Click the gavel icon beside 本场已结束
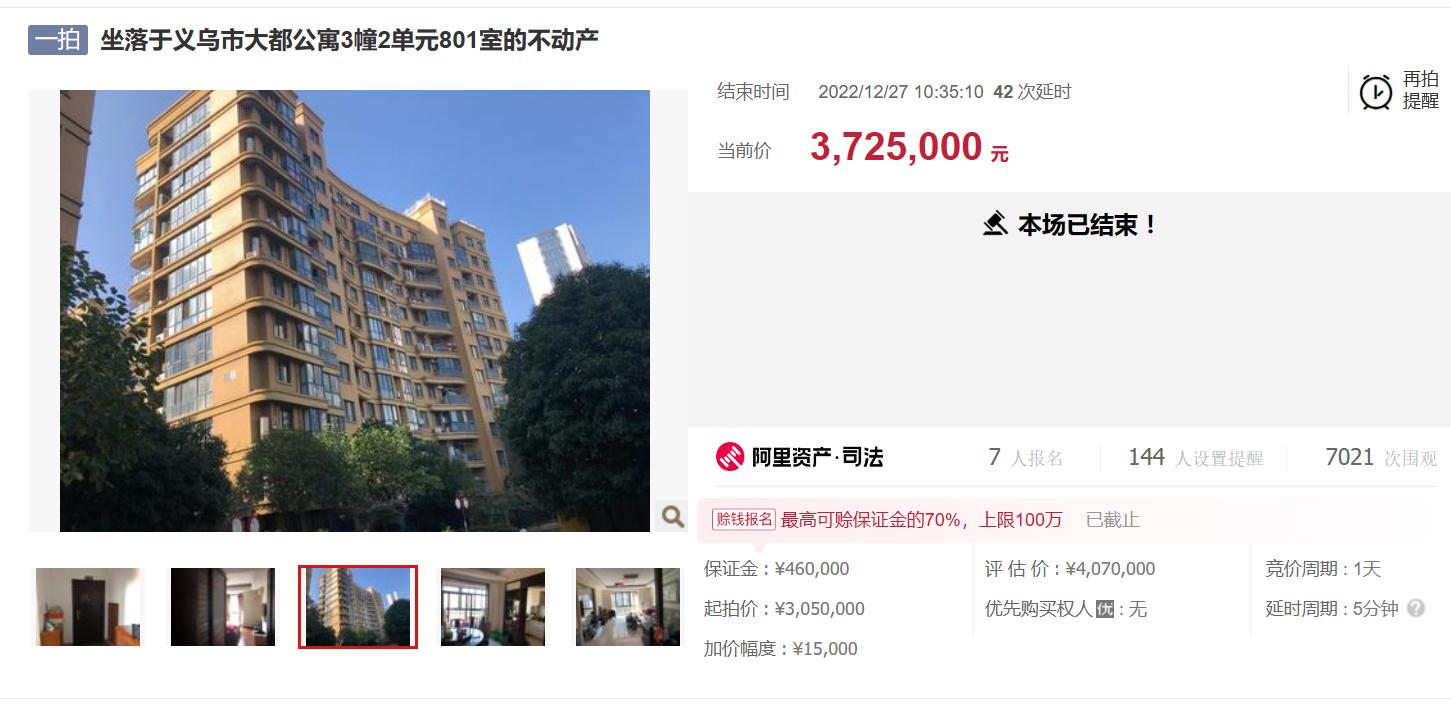1451x702 pixels. click(x=994, y=224)
